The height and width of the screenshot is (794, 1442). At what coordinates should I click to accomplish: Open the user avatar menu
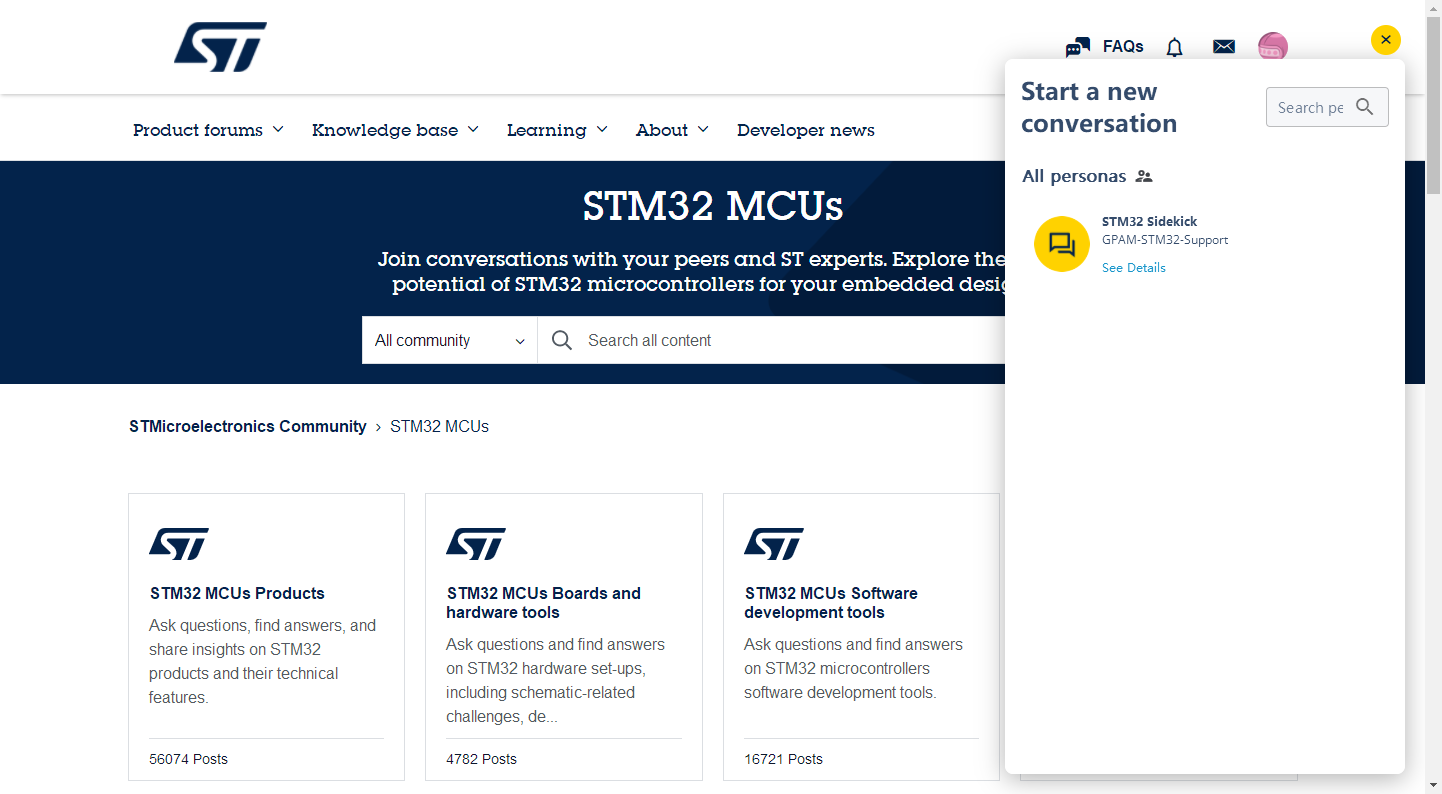click(1272, 46)
